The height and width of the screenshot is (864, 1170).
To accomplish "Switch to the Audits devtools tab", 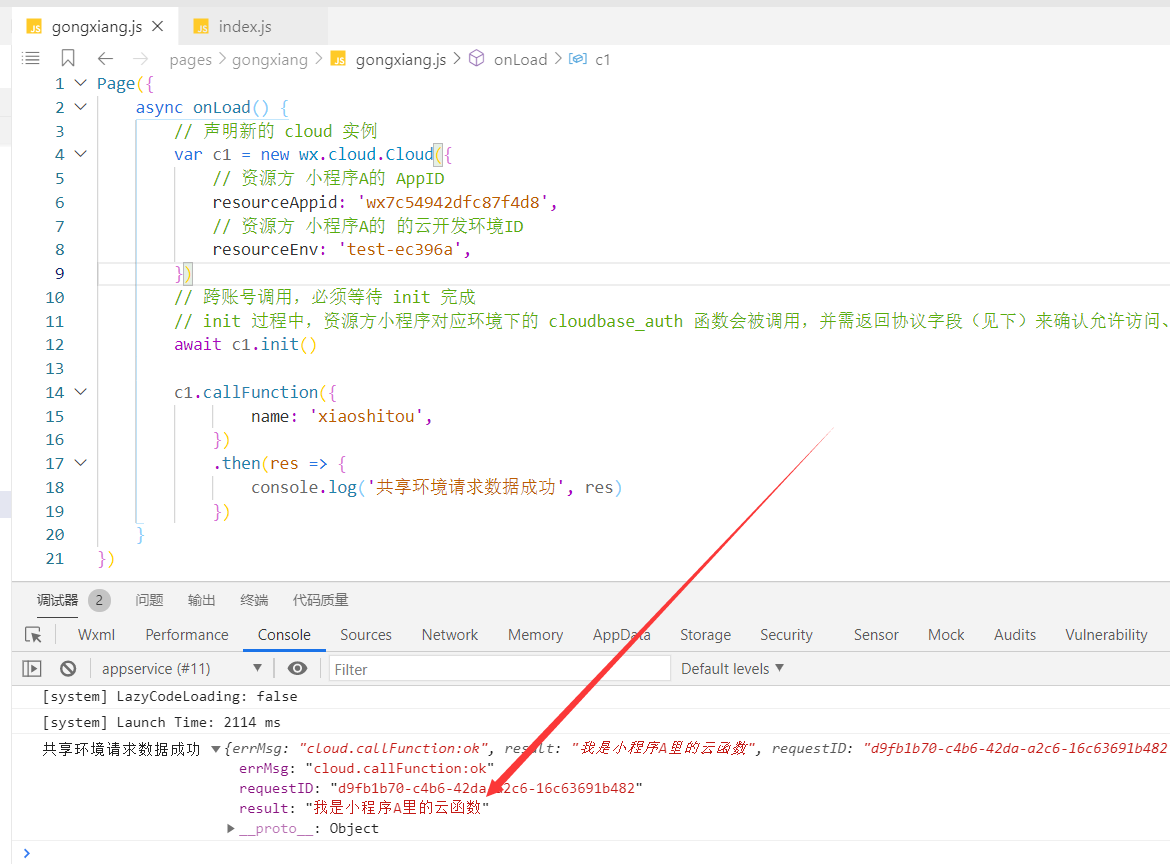I will pyautogui.click(x=1014, y=635).
